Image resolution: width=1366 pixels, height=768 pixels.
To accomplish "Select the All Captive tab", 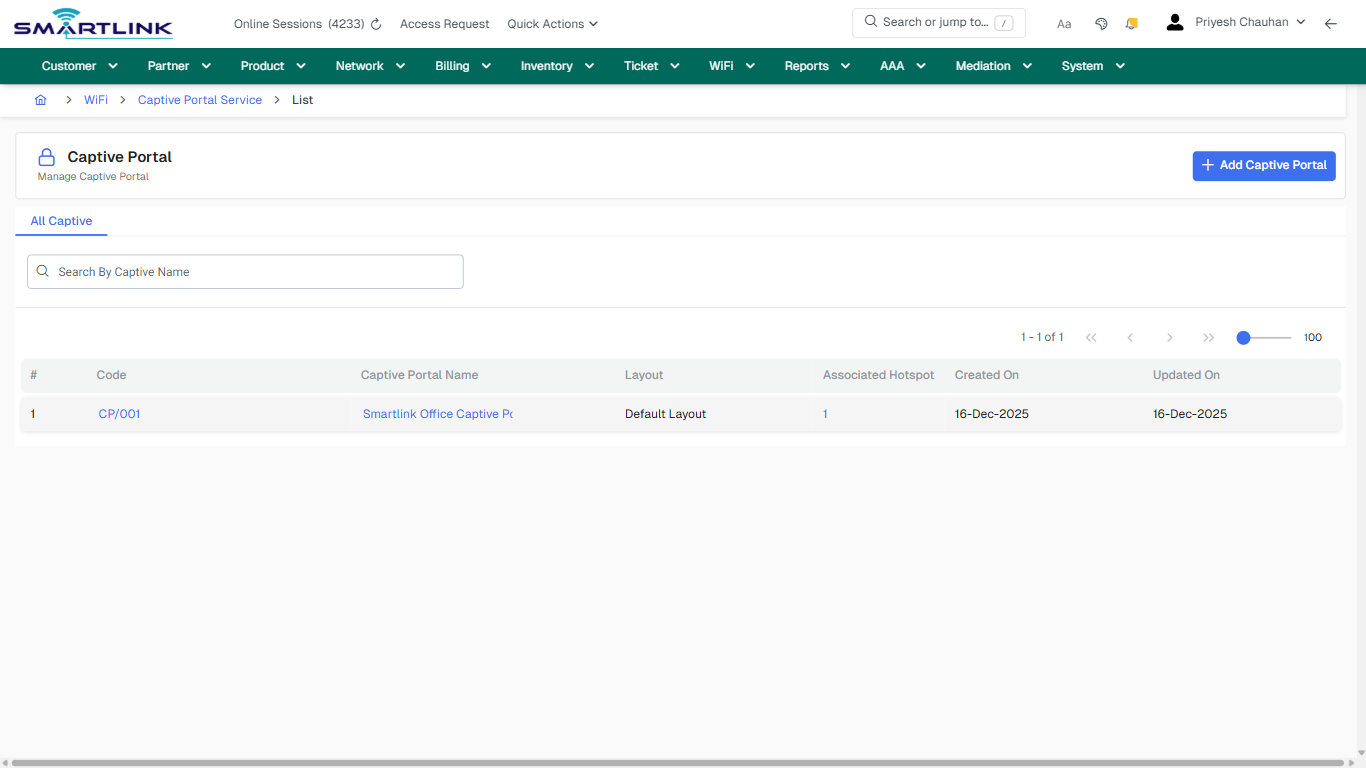I will click(61, 221).
